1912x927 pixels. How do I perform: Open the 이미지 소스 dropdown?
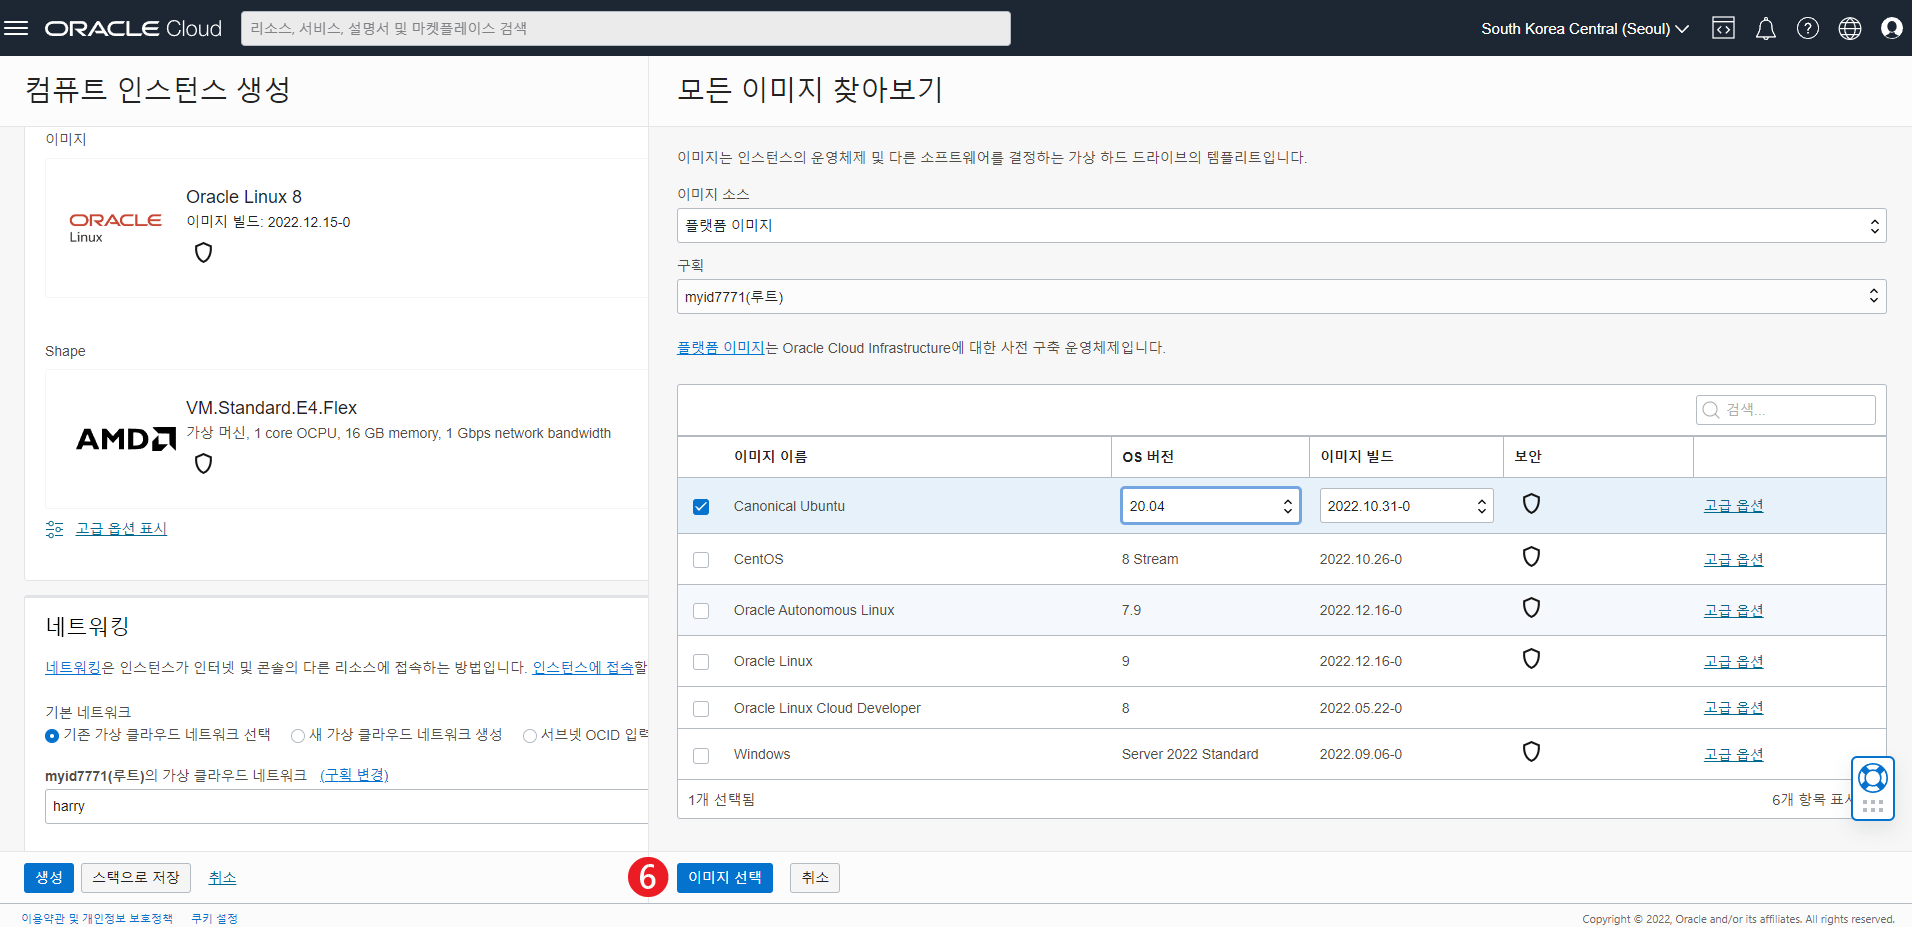1281,225
